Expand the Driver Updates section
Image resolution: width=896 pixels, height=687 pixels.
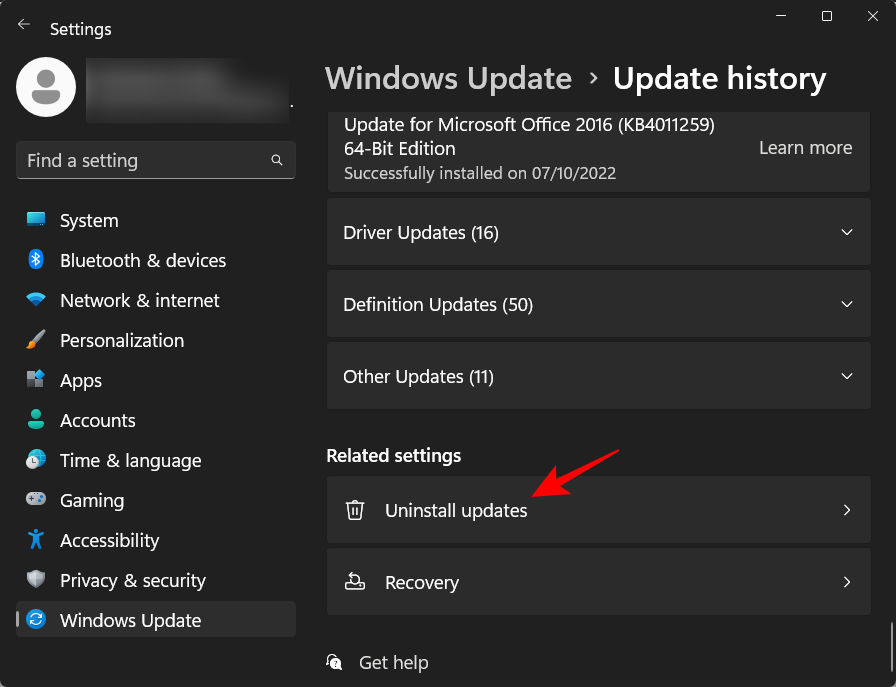click(x=847, y=231)
